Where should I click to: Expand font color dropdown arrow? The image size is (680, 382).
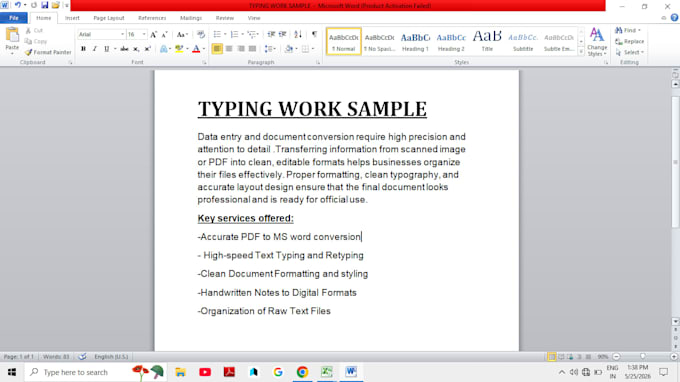[x=204, y=49]
